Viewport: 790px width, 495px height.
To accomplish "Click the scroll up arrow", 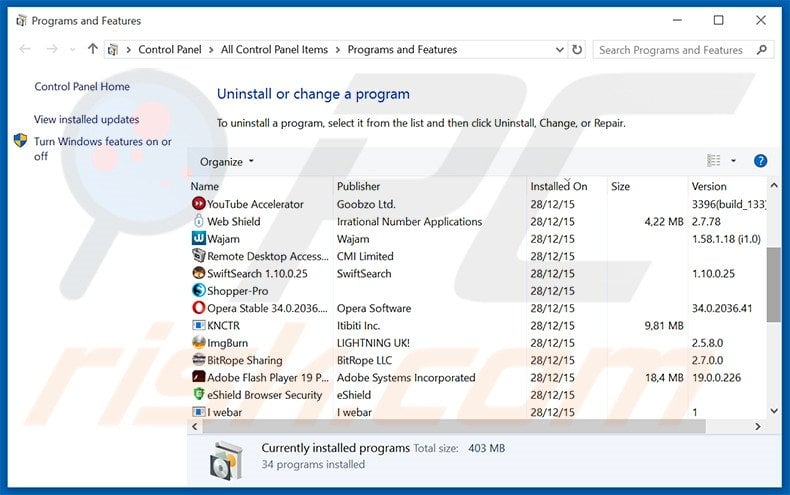I will [x=774, y=185].
